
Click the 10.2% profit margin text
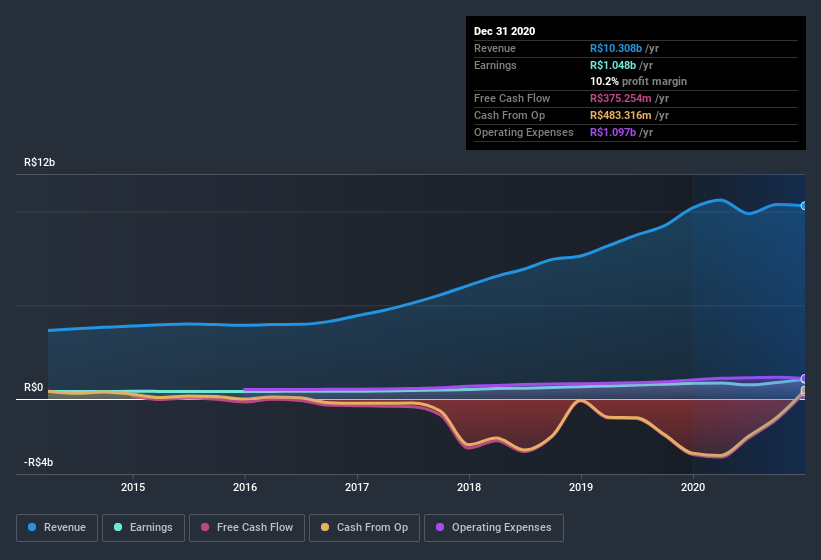(x=638, y=81)
